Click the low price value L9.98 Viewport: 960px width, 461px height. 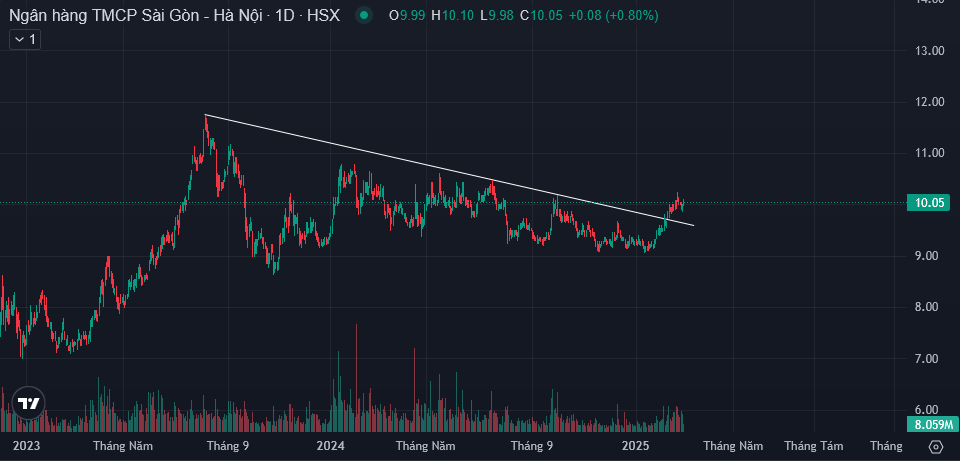[x=497, y=16]
